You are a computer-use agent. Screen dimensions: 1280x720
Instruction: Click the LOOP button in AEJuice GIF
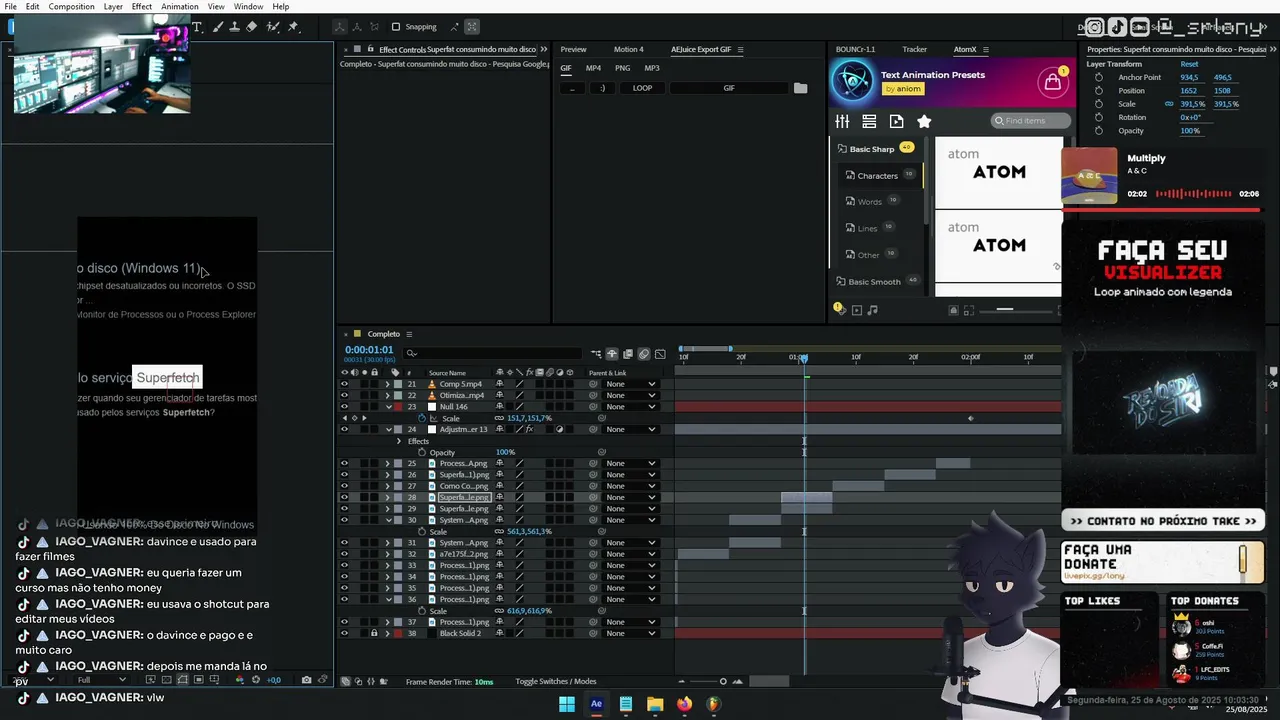click(642, 88)
